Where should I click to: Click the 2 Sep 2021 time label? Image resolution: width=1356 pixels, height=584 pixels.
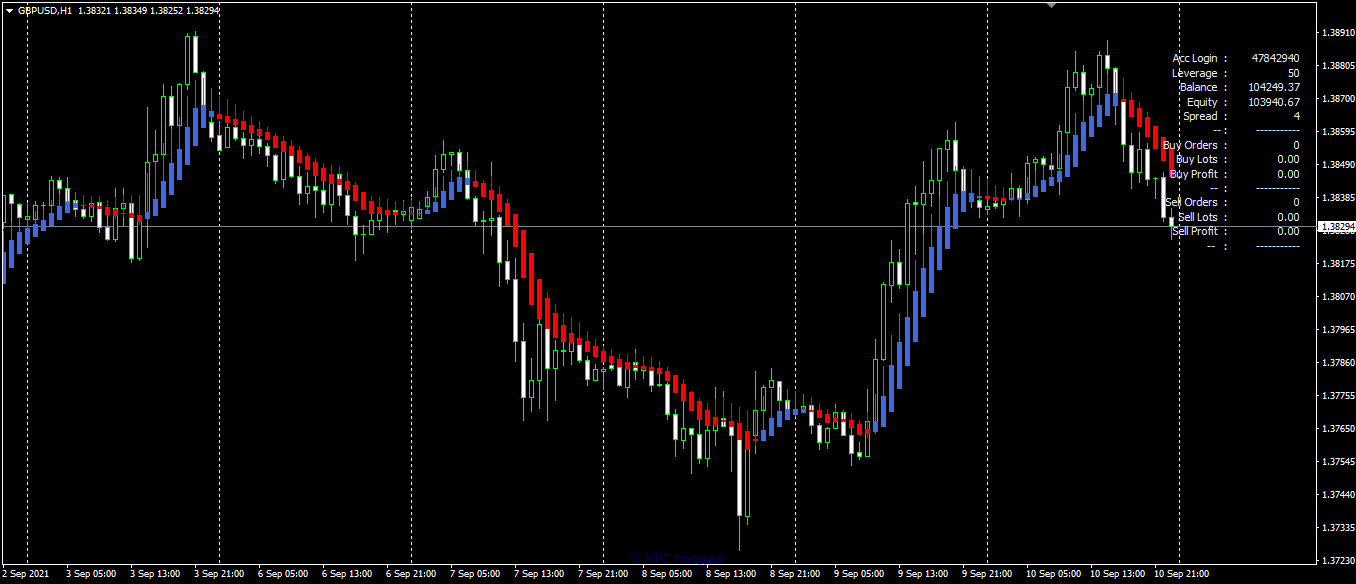click(x=24, y=575)
